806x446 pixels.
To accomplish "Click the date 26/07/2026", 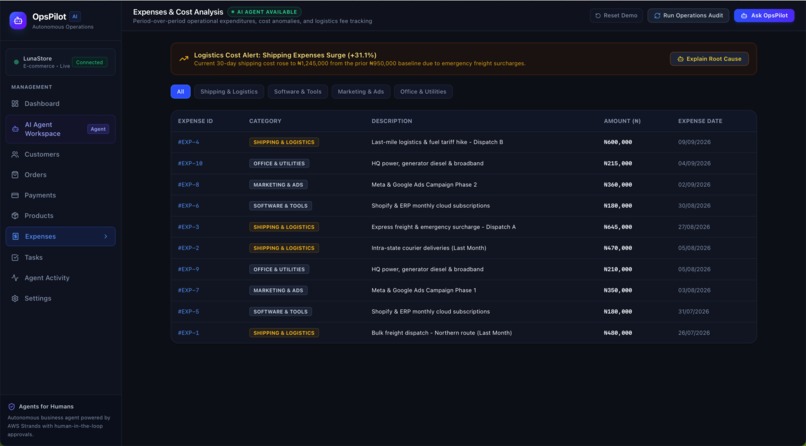I will 693,333.
